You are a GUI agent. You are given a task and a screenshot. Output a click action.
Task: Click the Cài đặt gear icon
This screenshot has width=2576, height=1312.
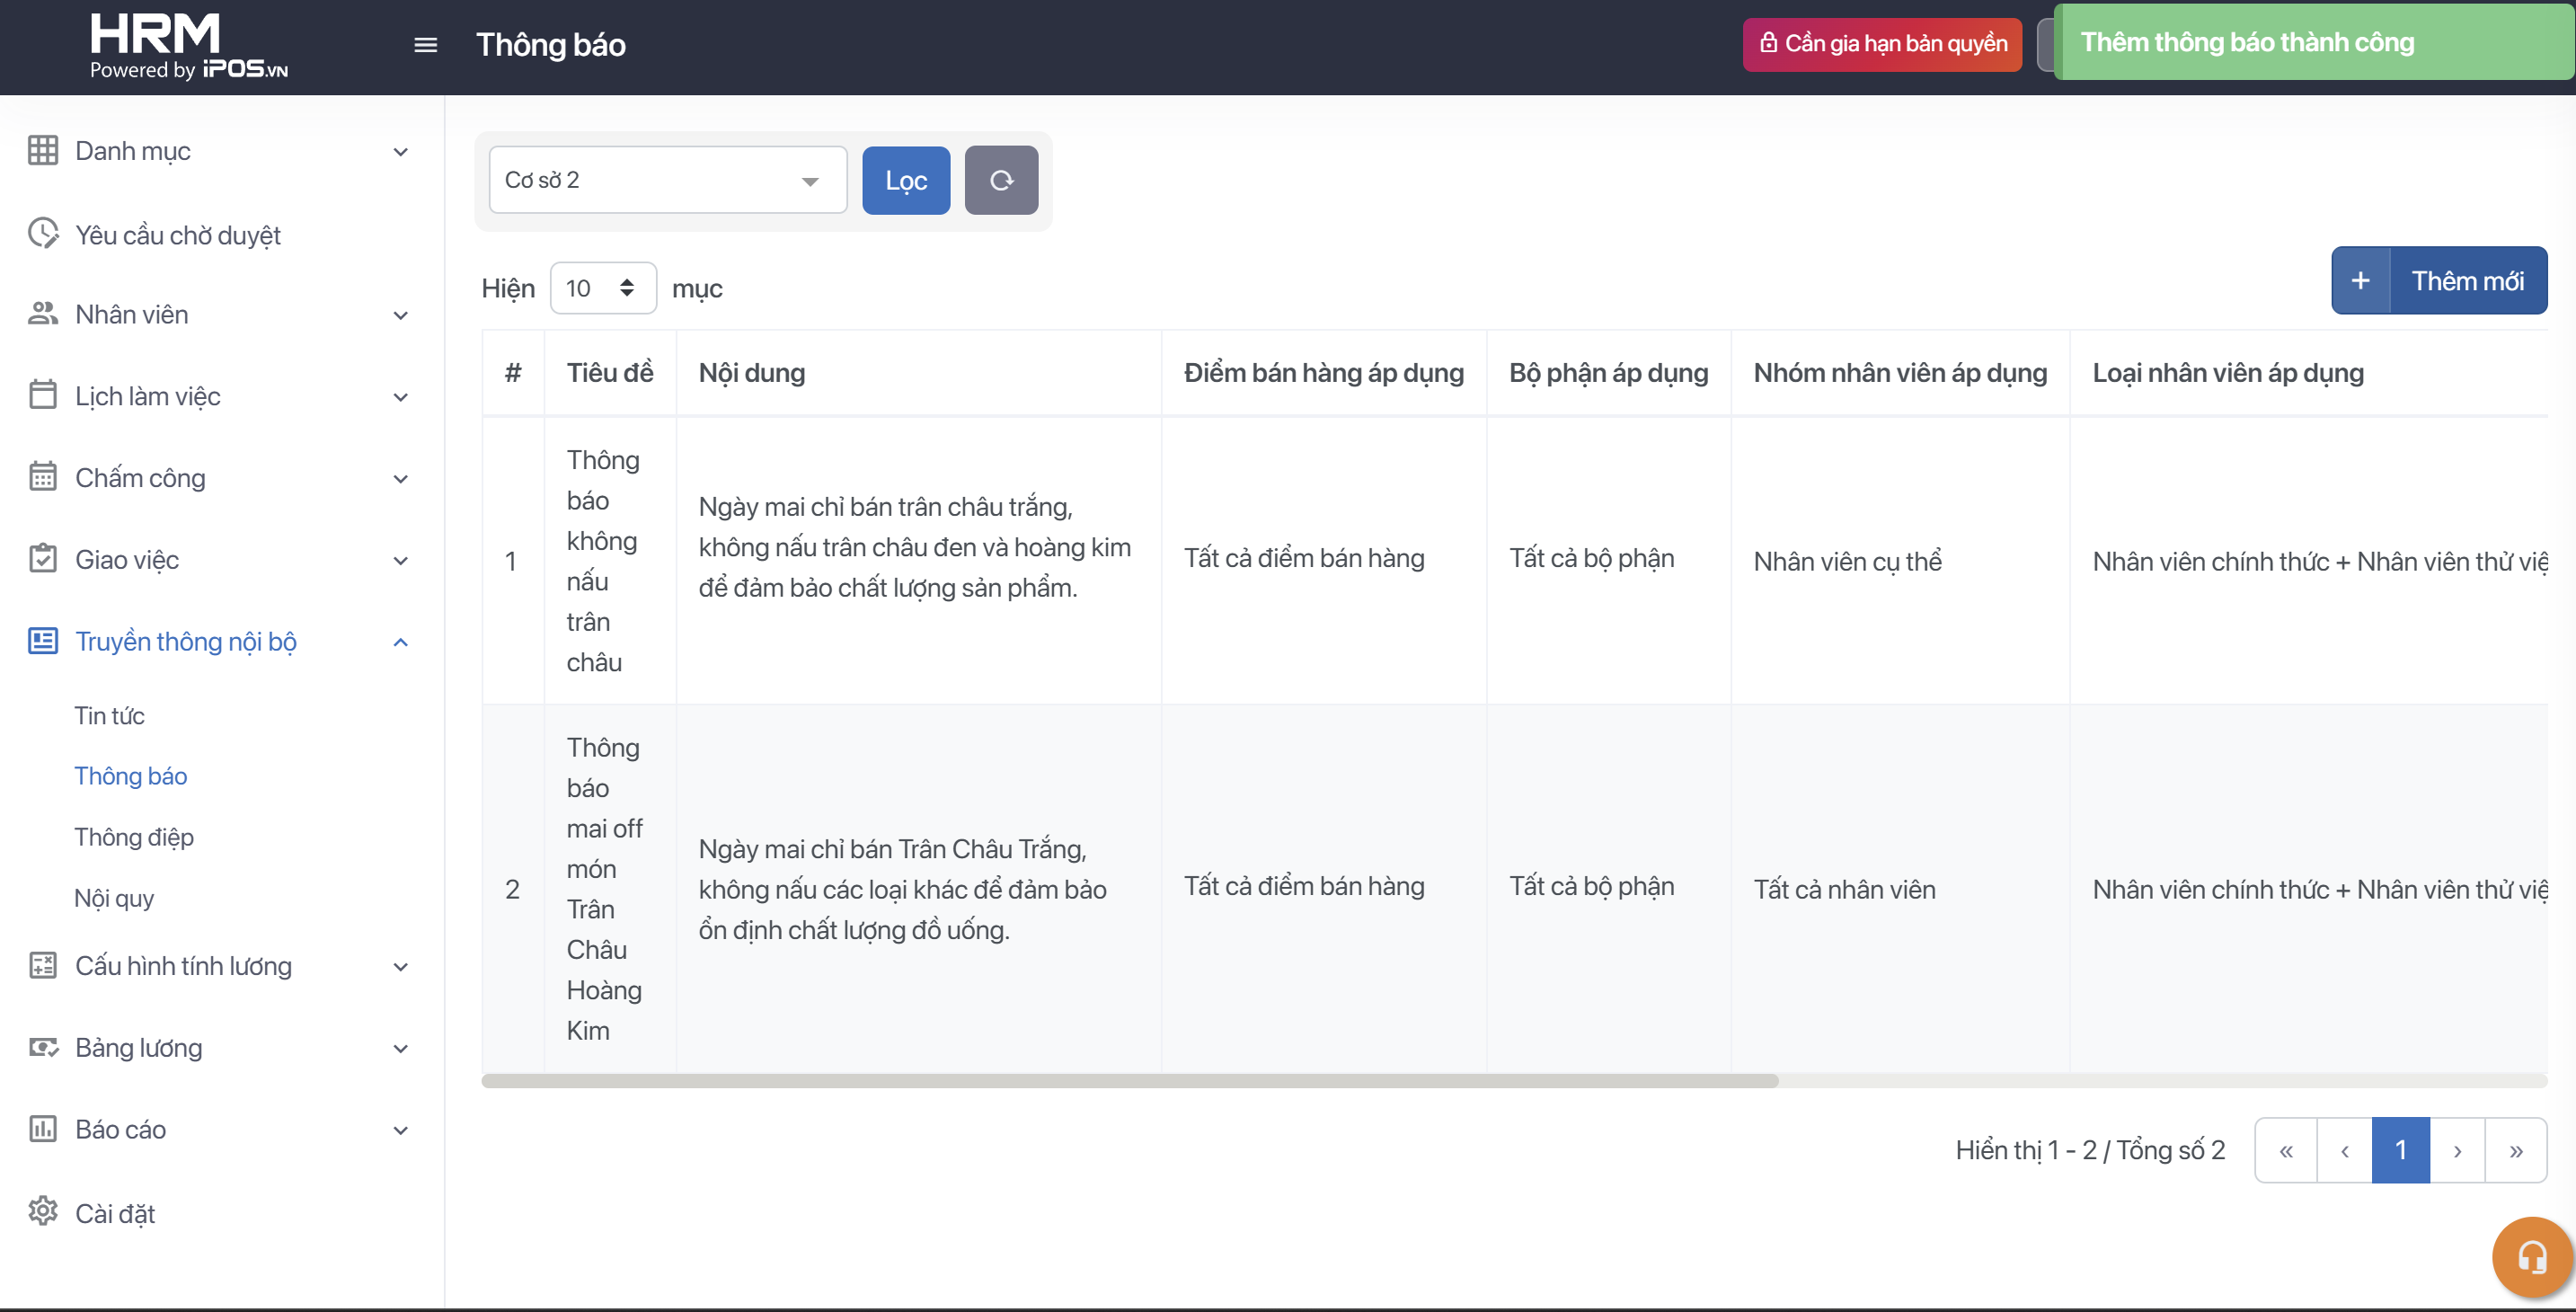[43, 1212]
